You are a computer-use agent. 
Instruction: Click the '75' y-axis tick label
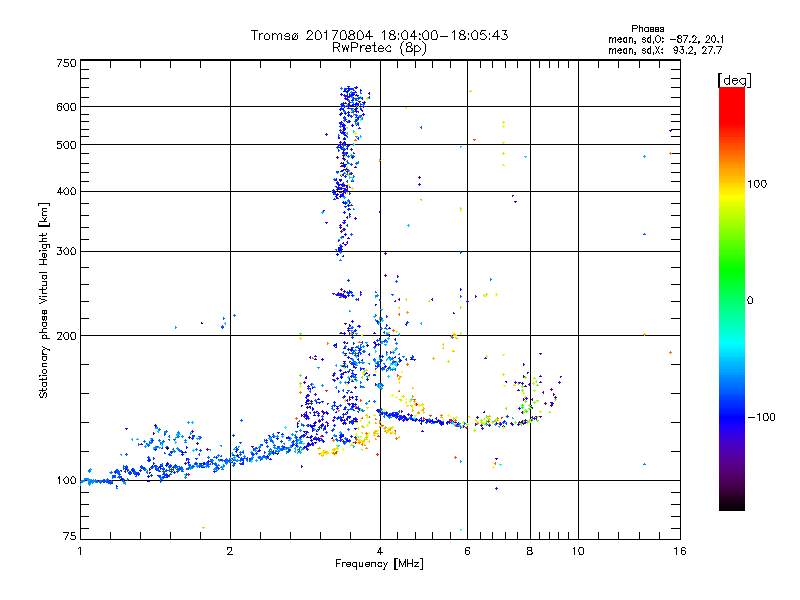pyautogui.click(x=70, y=536)
